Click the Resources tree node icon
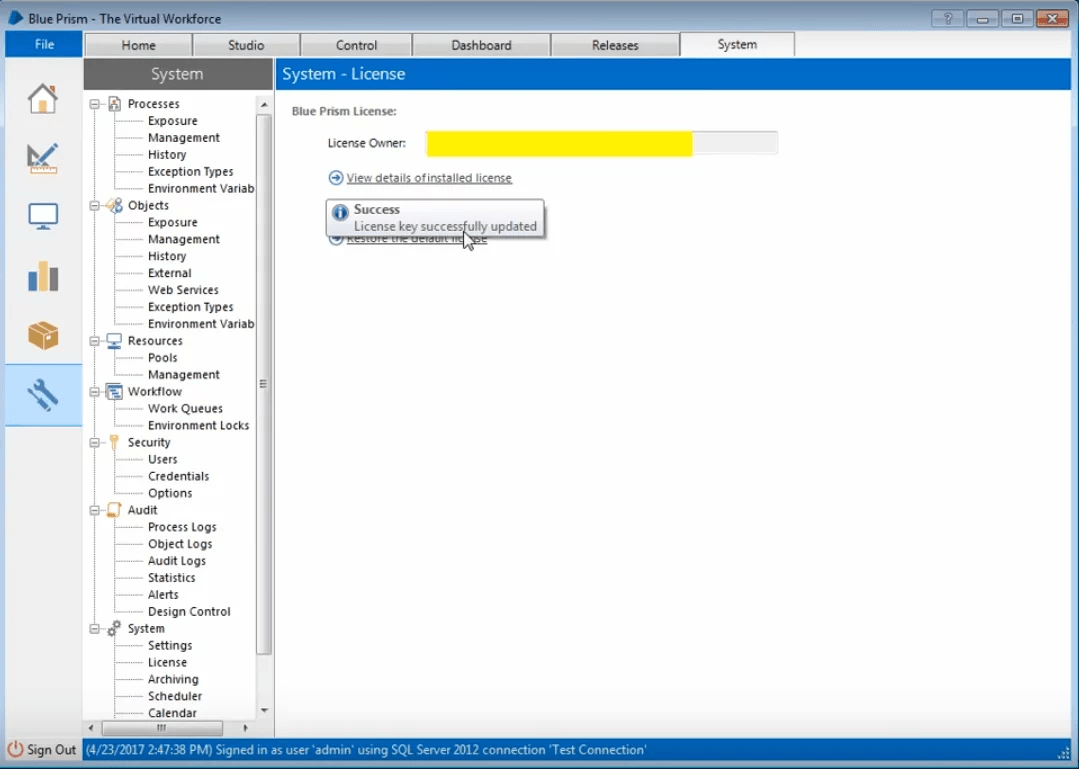This screenshot has width=1079, height=769. [x=114, y=340]
